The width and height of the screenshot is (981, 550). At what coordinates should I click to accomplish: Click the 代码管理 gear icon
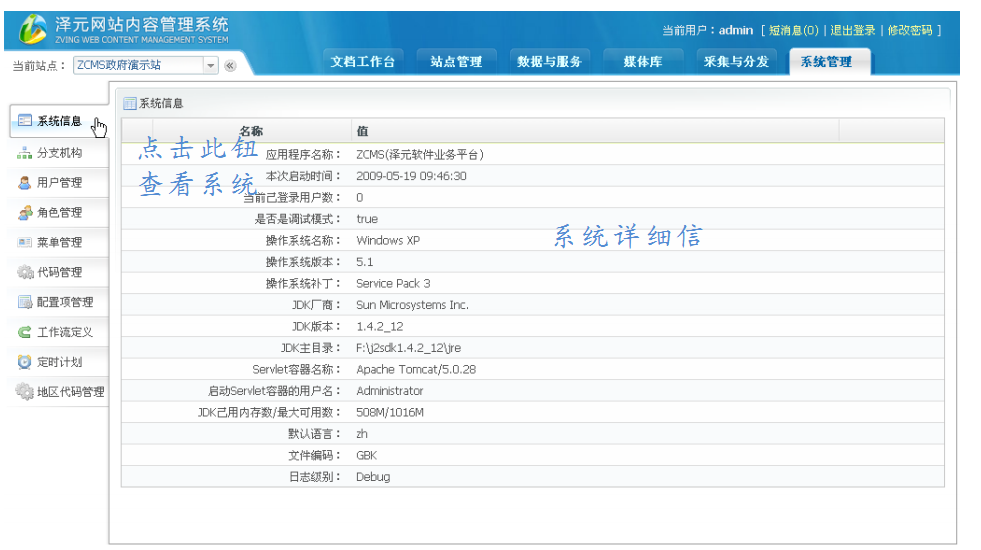pyautogui.click(x=25, y=272)
